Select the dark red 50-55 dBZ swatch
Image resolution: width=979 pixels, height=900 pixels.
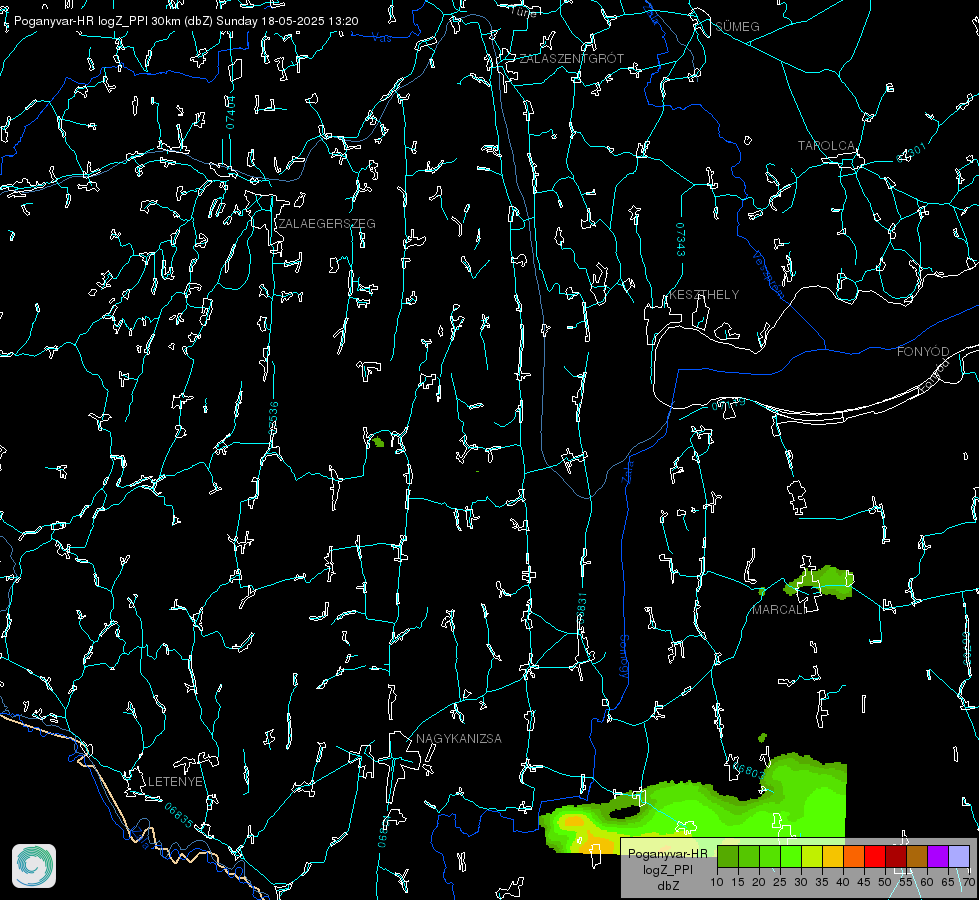tap(896, 856)
